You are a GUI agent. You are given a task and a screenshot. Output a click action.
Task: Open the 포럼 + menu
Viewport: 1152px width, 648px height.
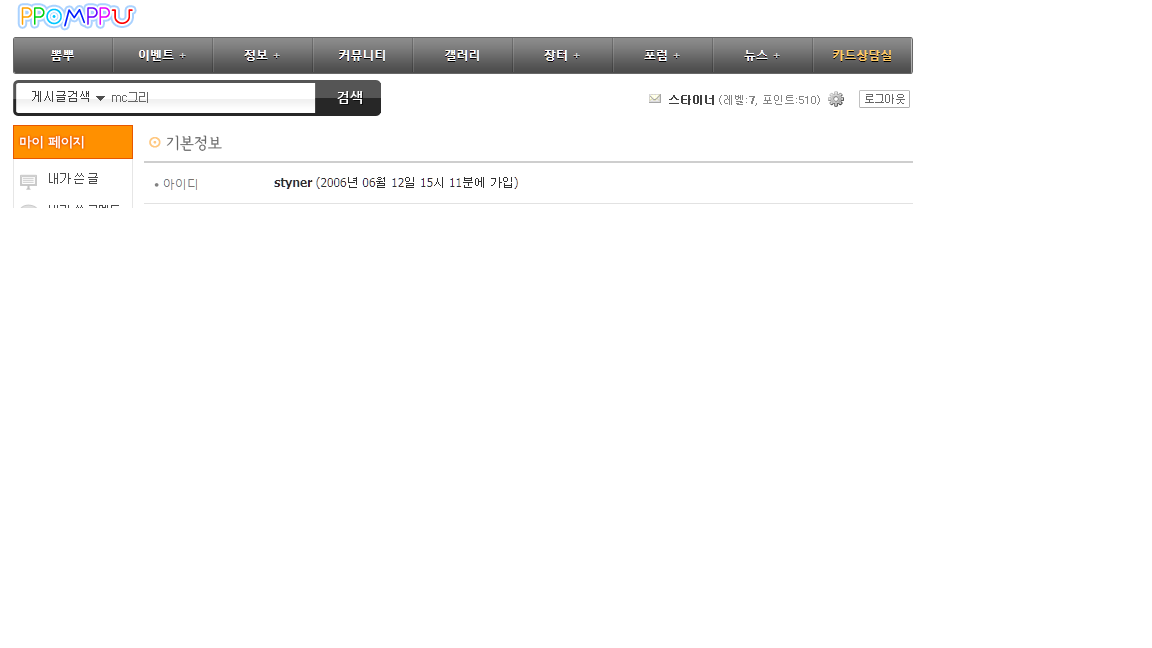point(662,56)
